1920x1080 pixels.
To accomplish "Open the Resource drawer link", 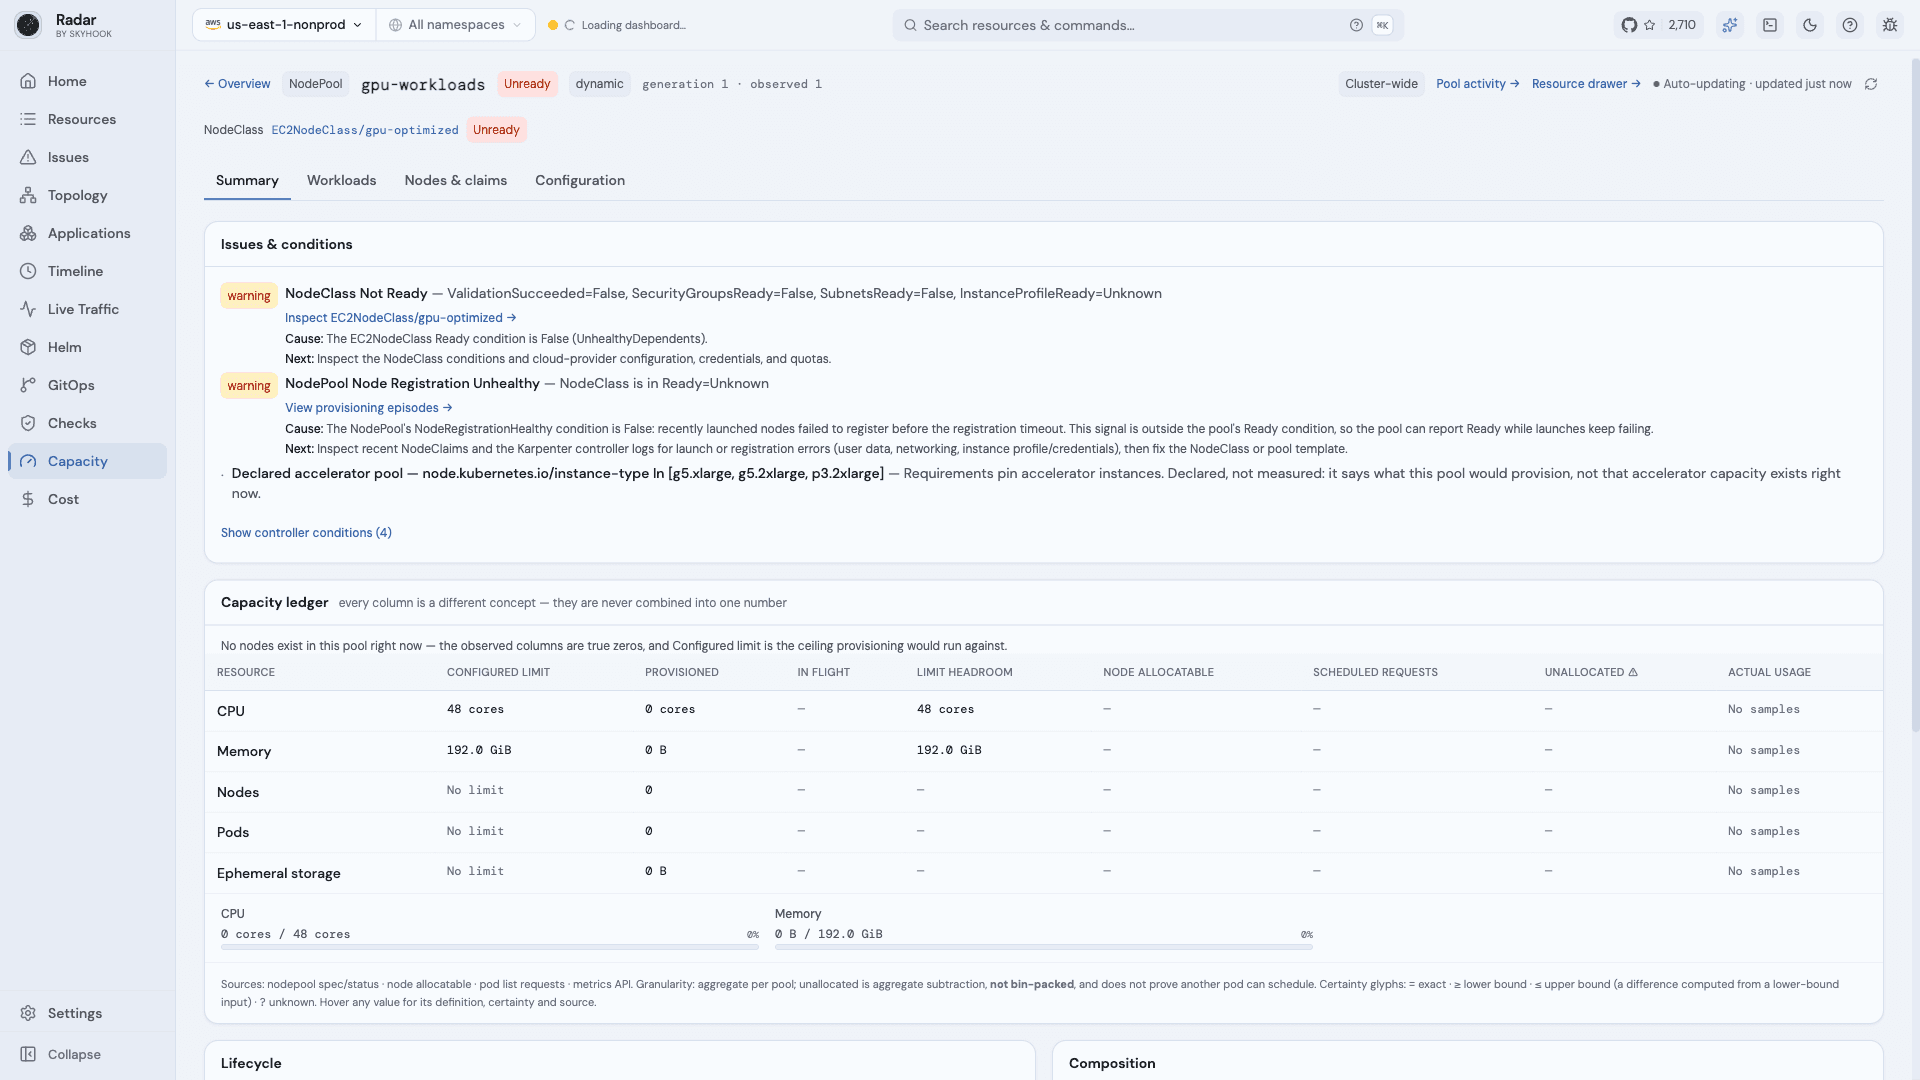I will click(x=1586, y=84).
